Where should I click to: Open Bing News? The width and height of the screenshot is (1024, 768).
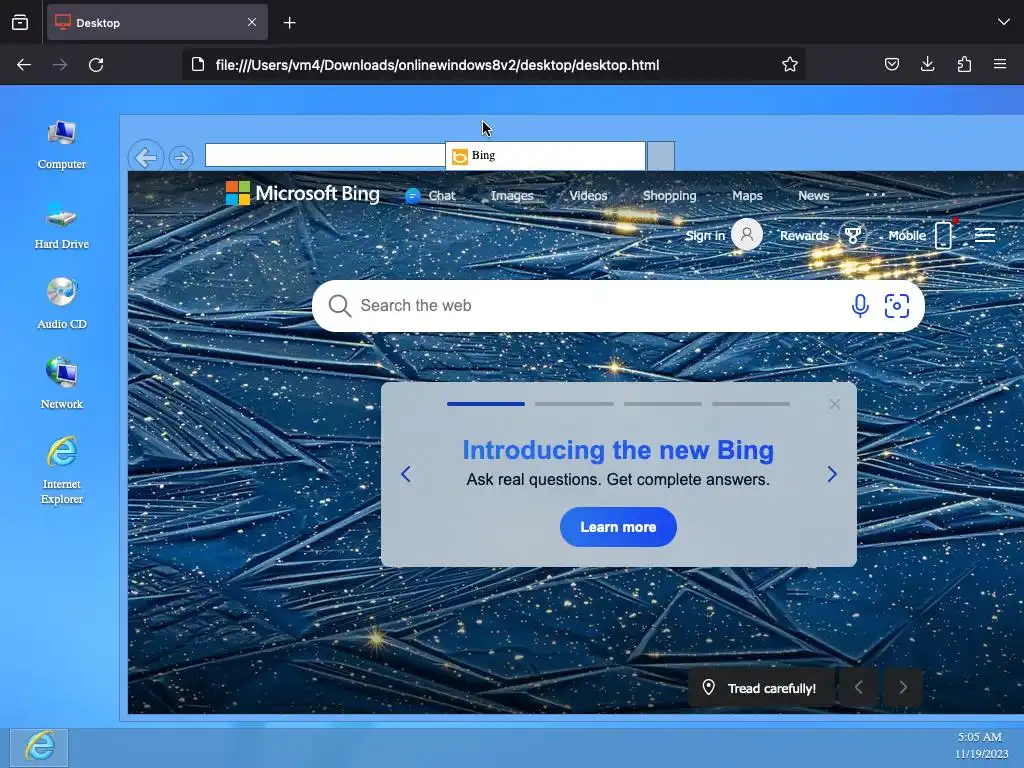813,195
